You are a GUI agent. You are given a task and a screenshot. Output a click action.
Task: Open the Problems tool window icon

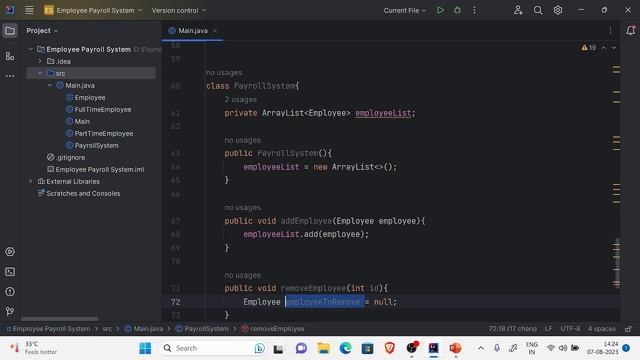(x=10, y=292)
